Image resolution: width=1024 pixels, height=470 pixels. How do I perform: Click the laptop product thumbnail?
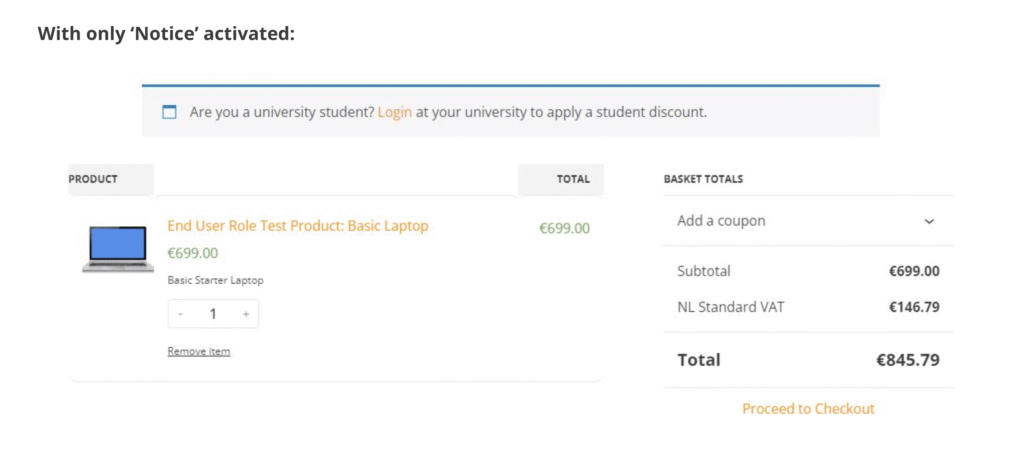pos(117,249)
